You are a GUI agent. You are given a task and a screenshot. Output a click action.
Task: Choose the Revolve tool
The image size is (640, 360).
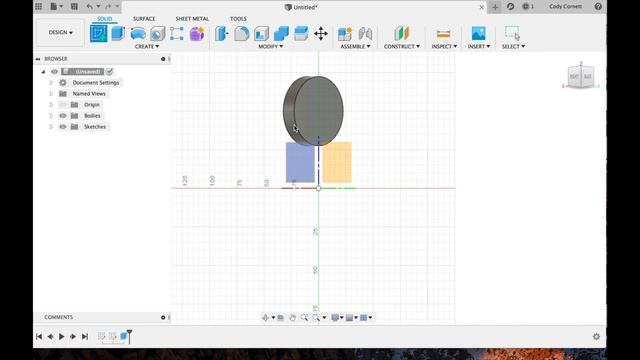point(138,34)
